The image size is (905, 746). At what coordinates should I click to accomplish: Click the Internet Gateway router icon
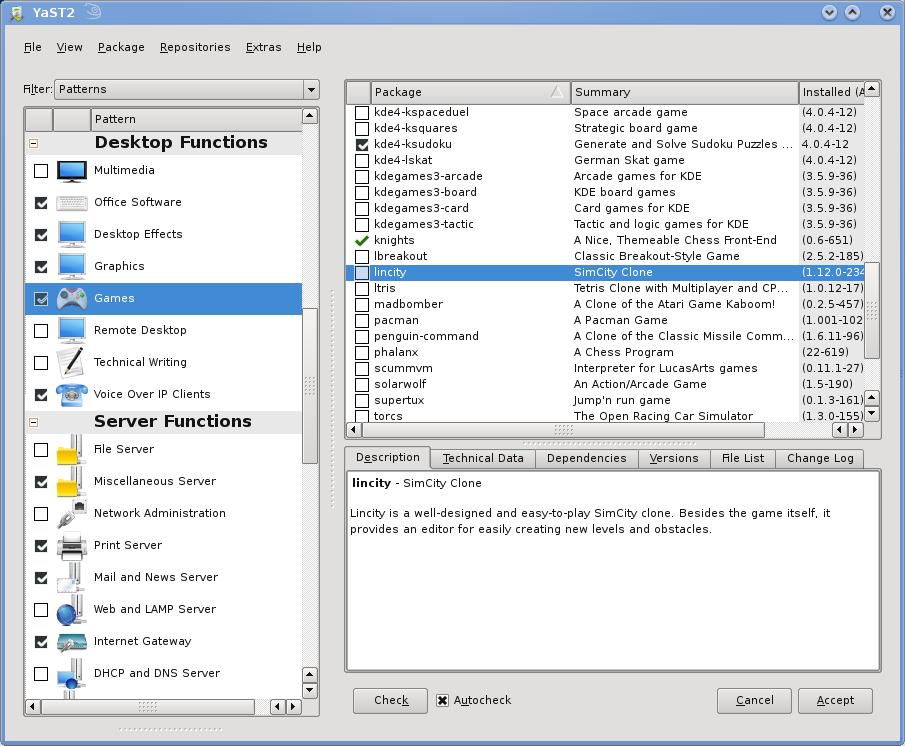pyautogui.click(x=71, y=642)
